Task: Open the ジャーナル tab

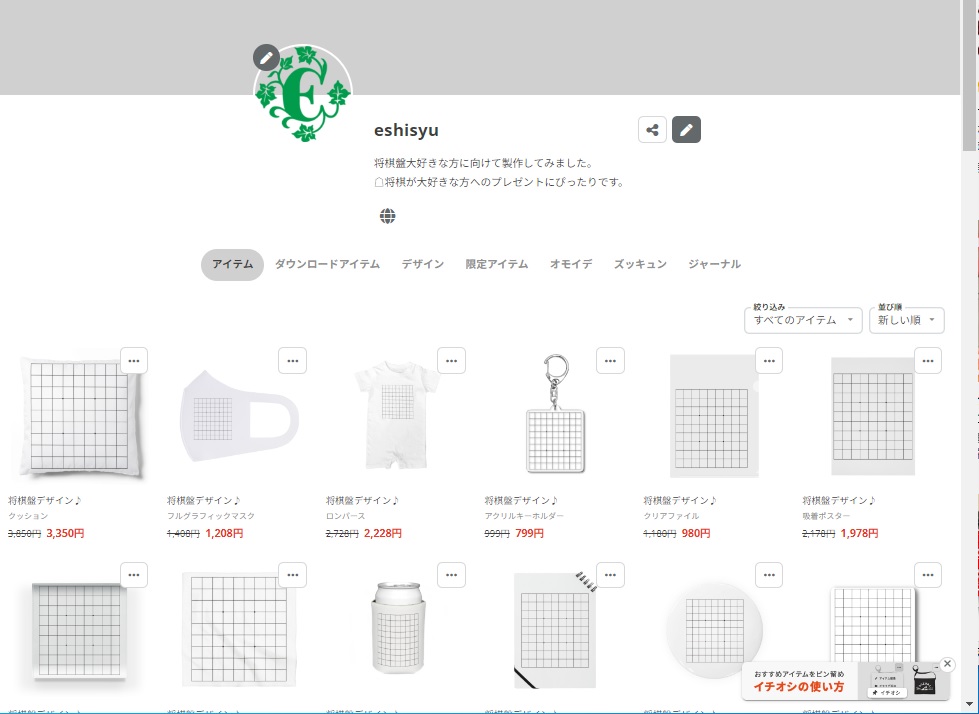Action: pyautogui.click(x=714, y=264)
